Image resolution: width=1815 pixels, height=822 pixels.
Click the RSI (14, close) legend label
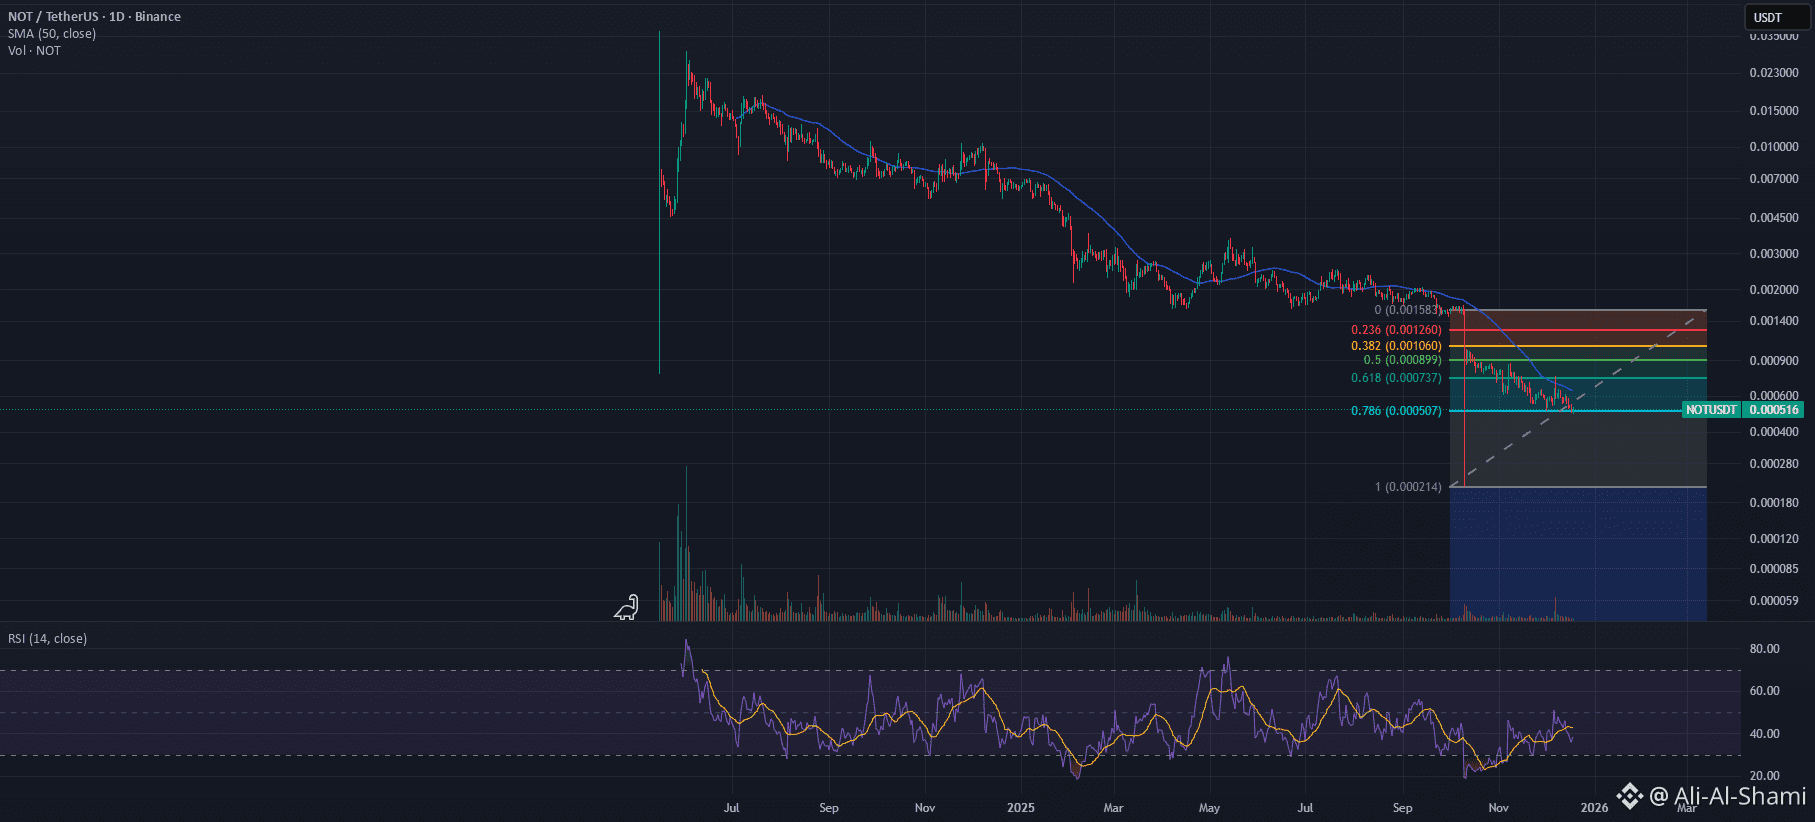47,639
